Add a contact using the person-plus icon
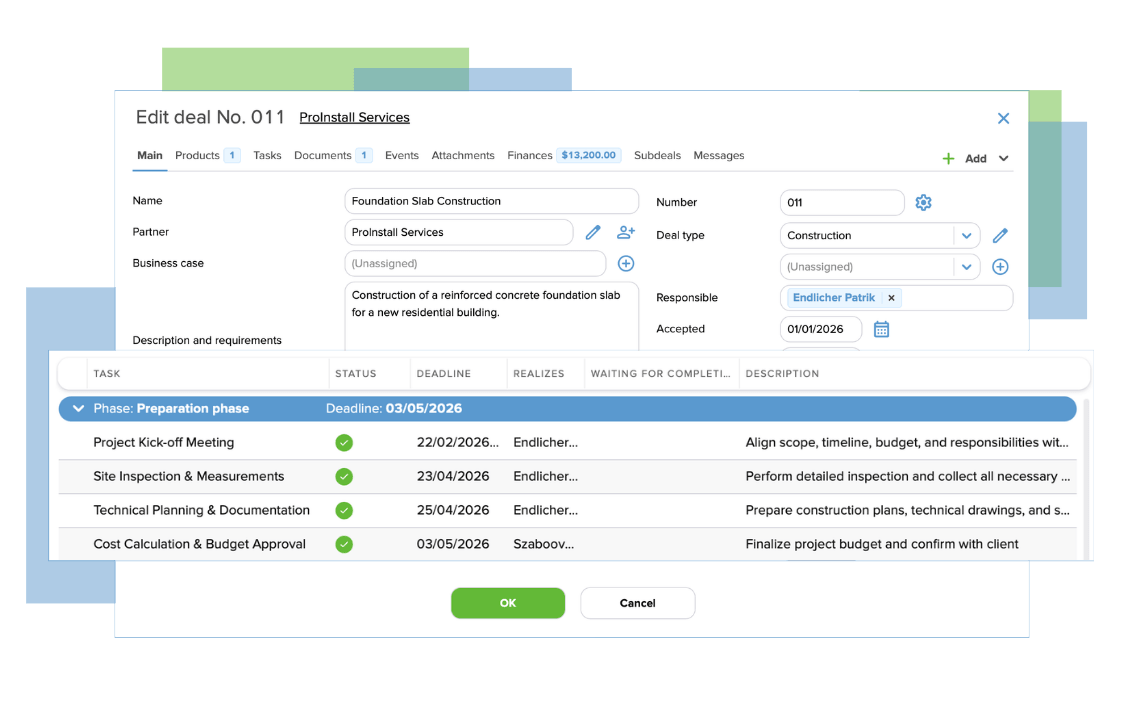The height and width of the screenshot is (728, 1144). tap(625, 232)
